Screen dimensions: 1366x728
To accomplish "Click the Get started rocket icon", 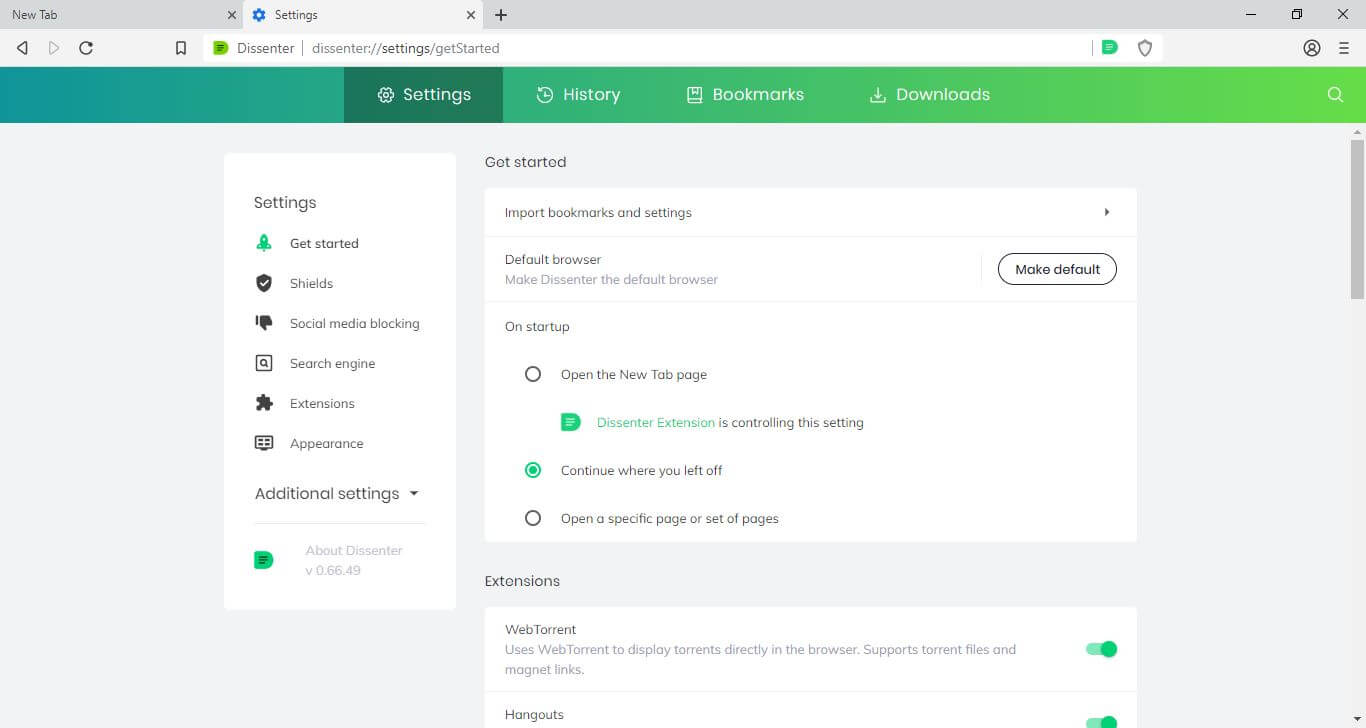I will point(264,243).
